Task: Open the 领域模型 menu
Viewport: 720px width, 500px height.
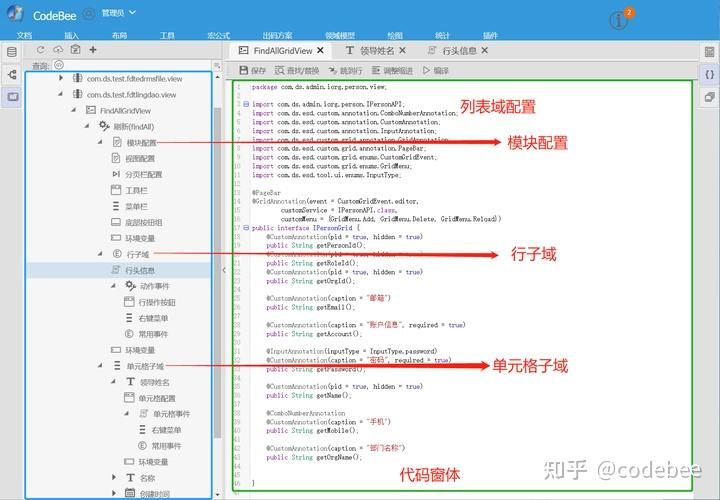Action: click(x=340, y=35)
